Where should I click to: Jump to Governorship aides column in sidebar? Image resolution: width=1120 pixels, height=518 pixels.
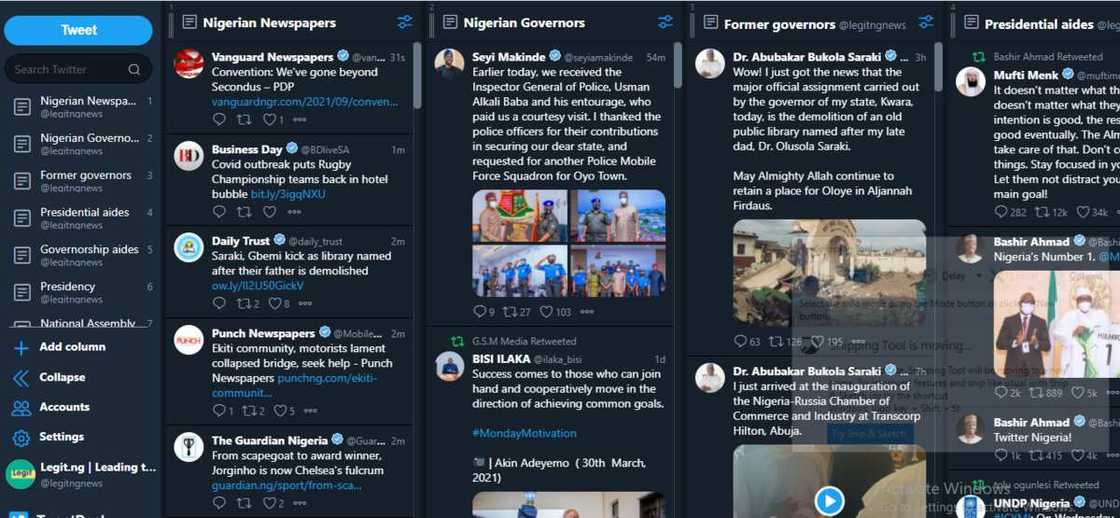[89, 250]
